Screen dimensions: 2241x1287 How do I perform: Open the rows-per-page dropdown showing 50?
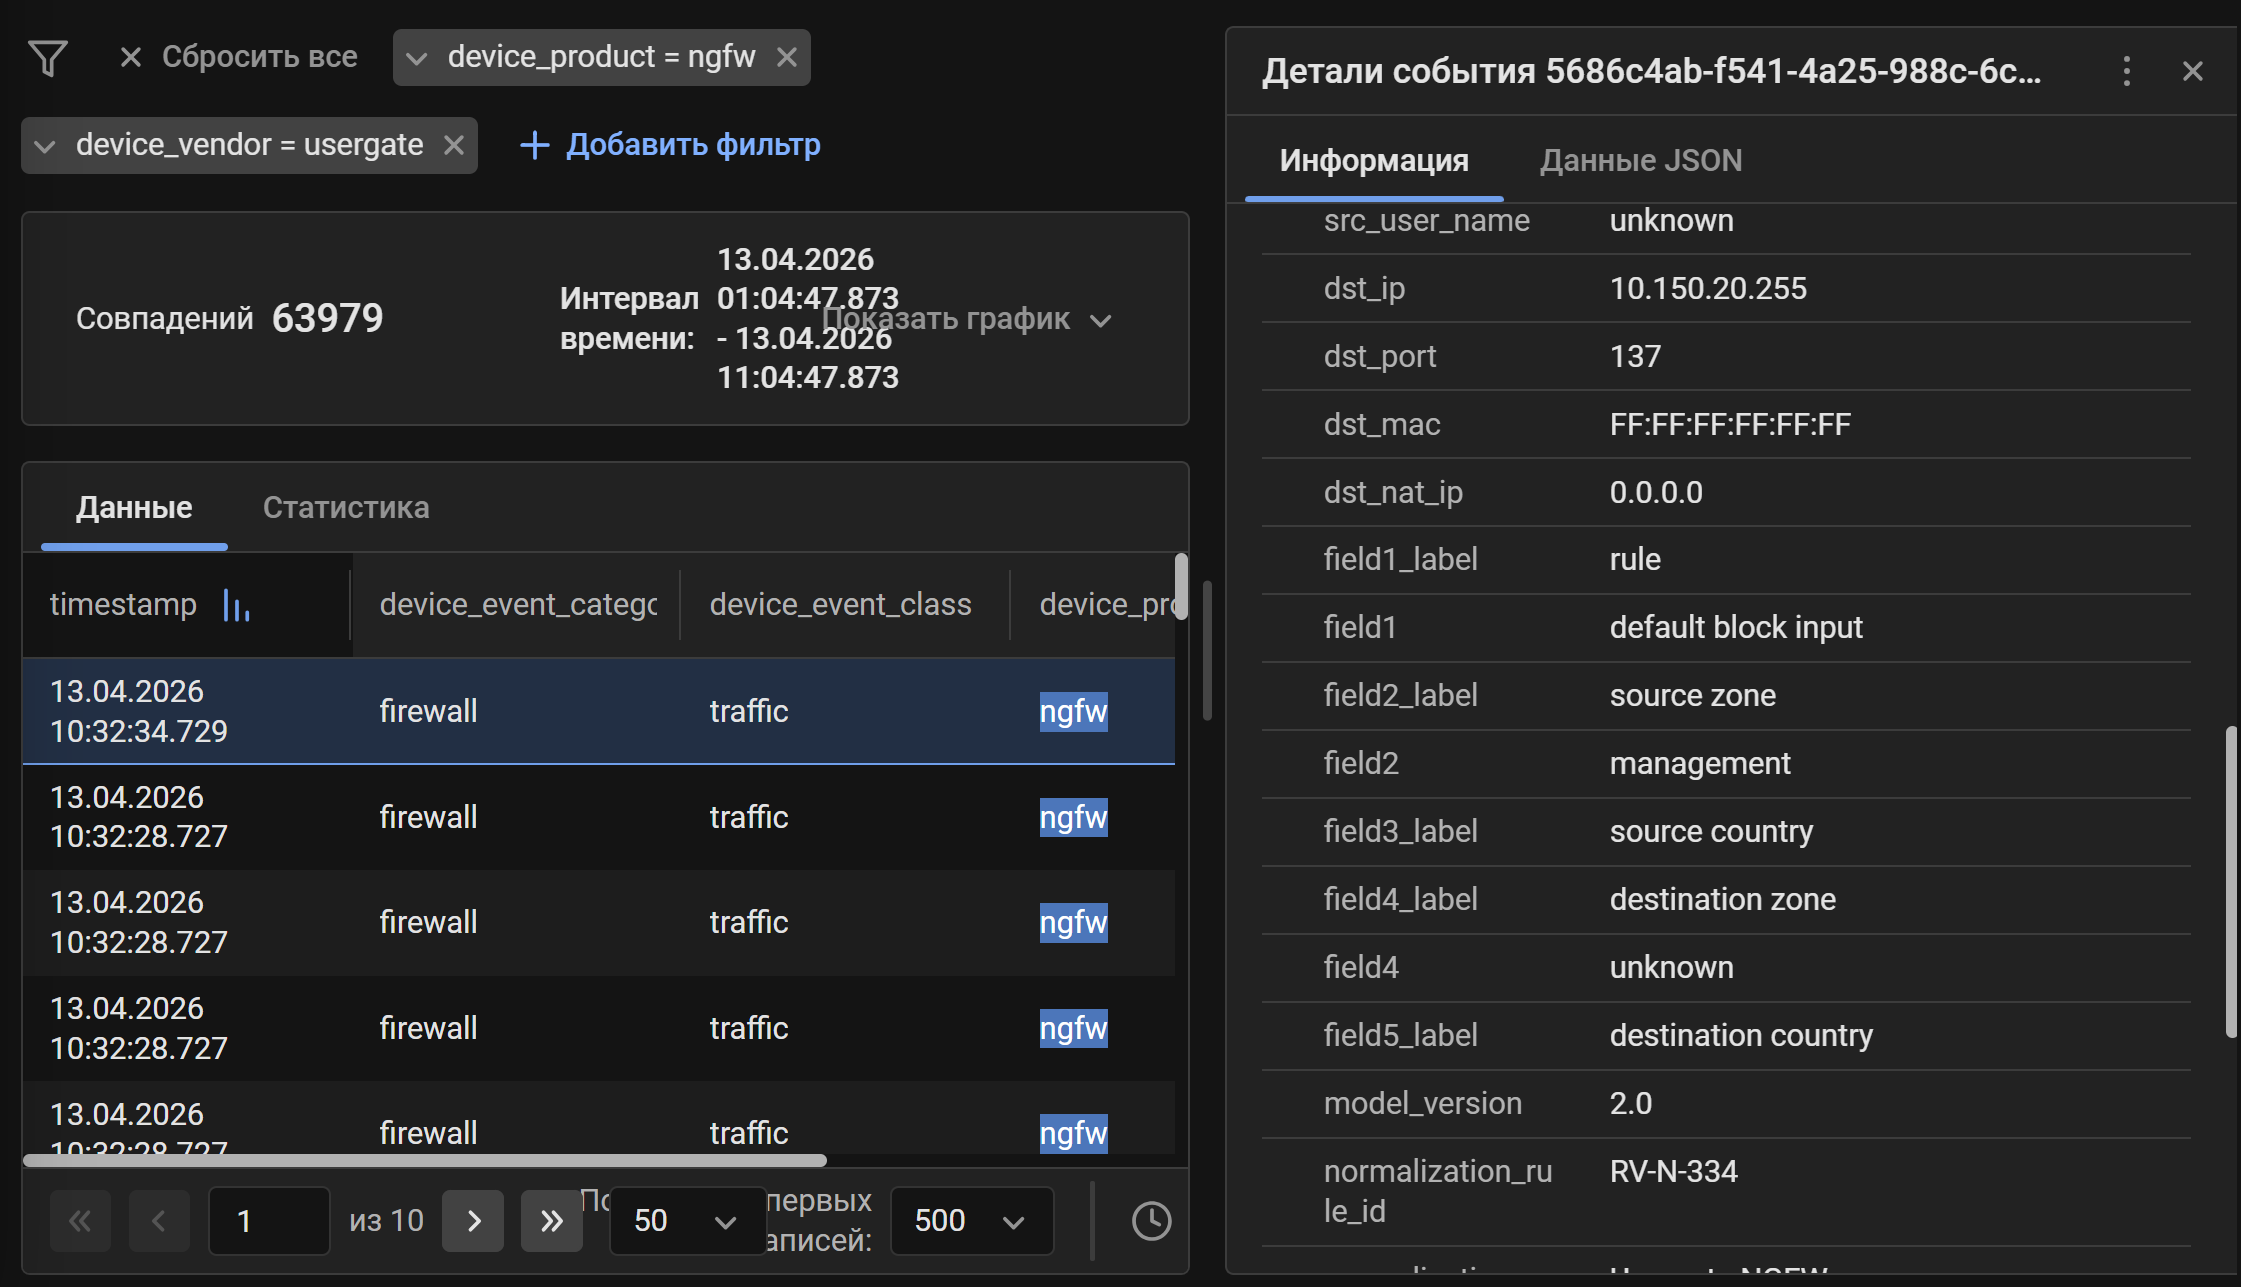pos(687,1220)
